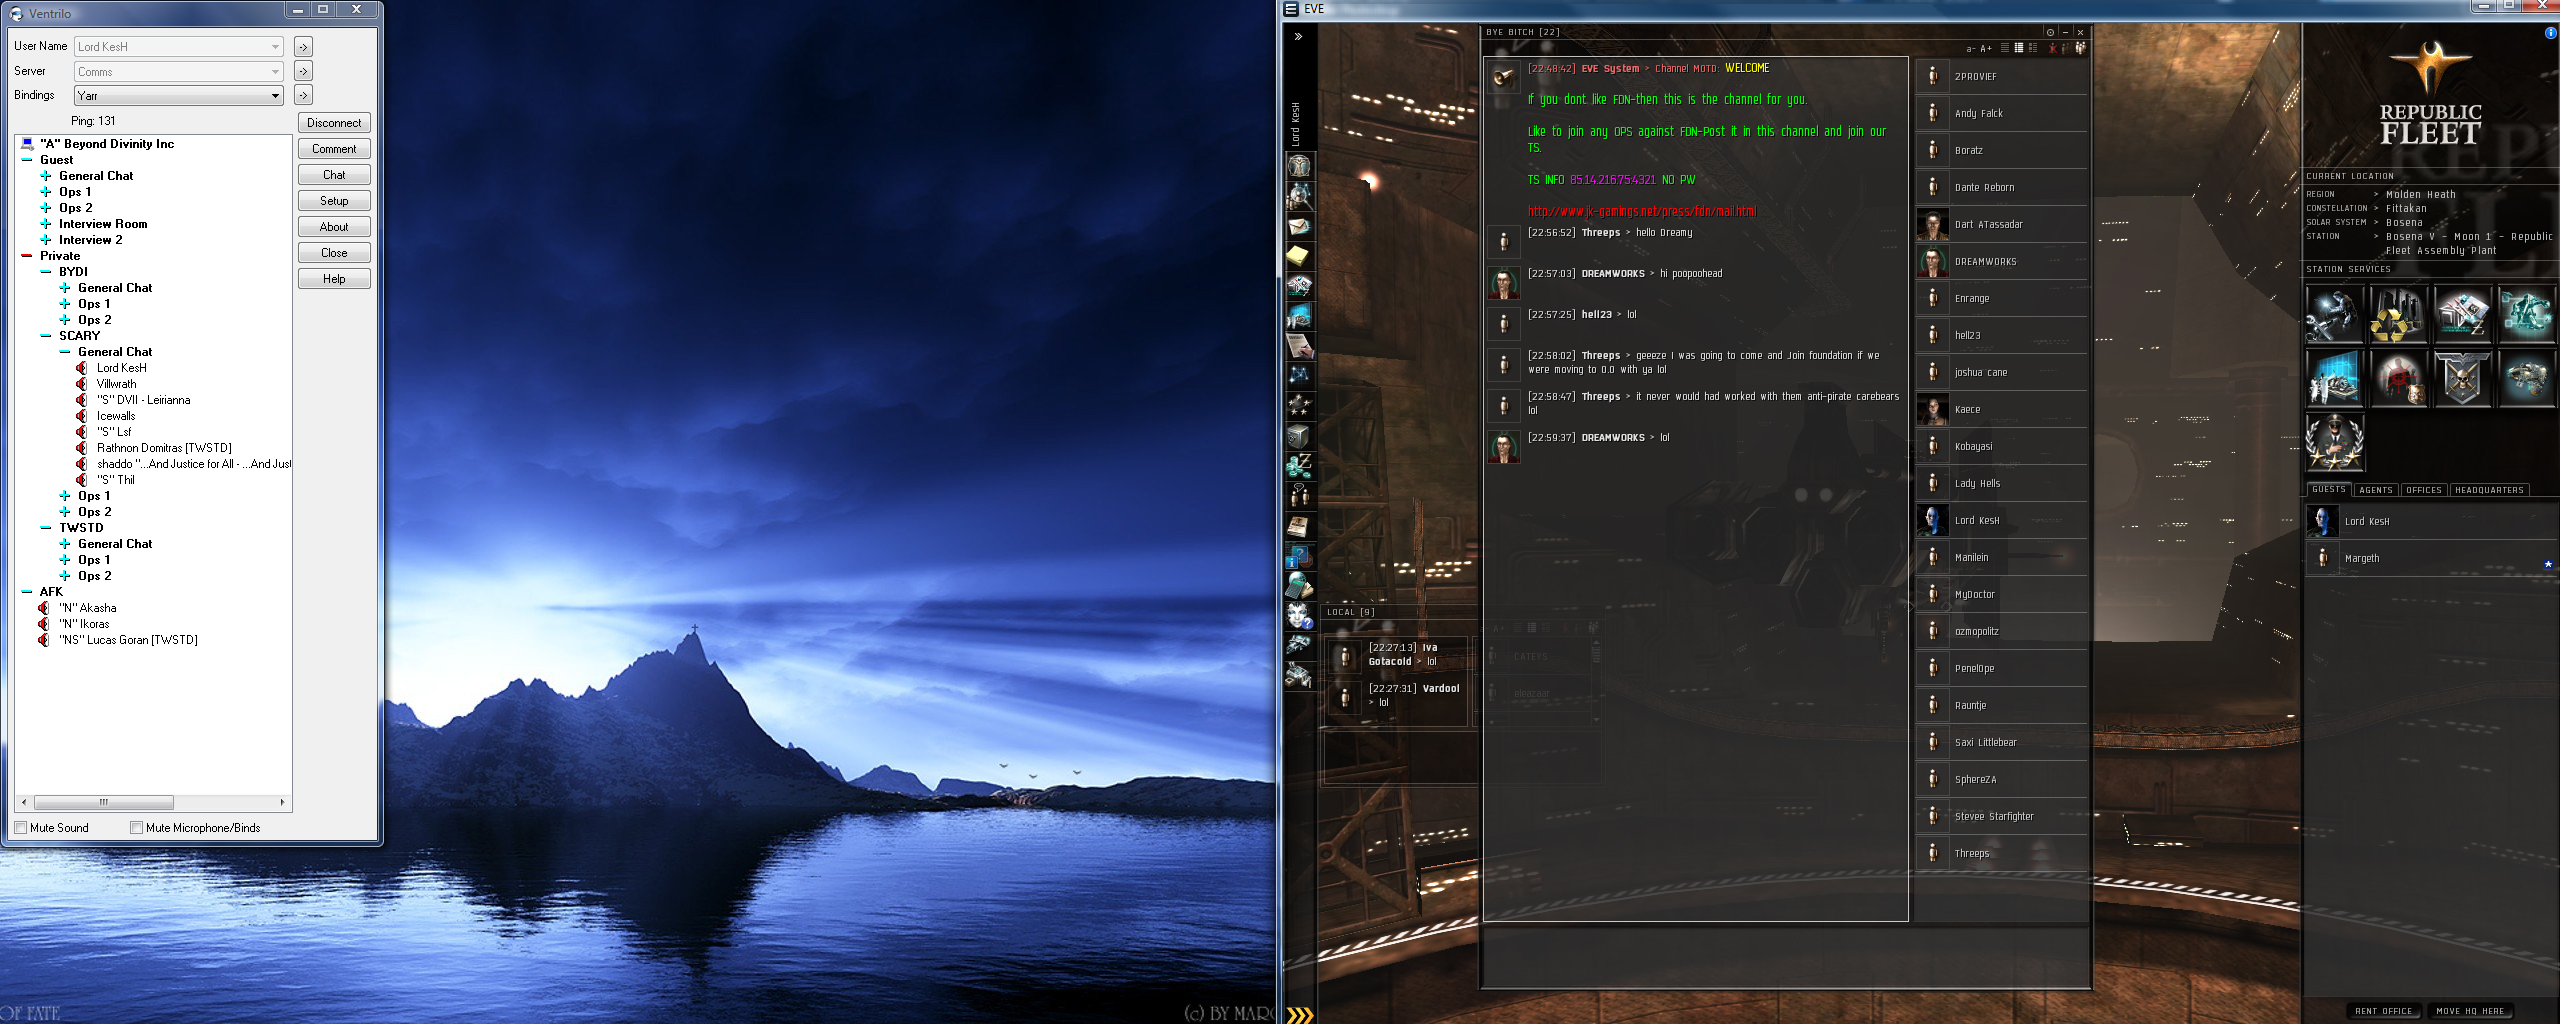2560x1024 pixels.
Task: Open the Server dropdown in Ventrilo
Action: click(x=179, y=72)
